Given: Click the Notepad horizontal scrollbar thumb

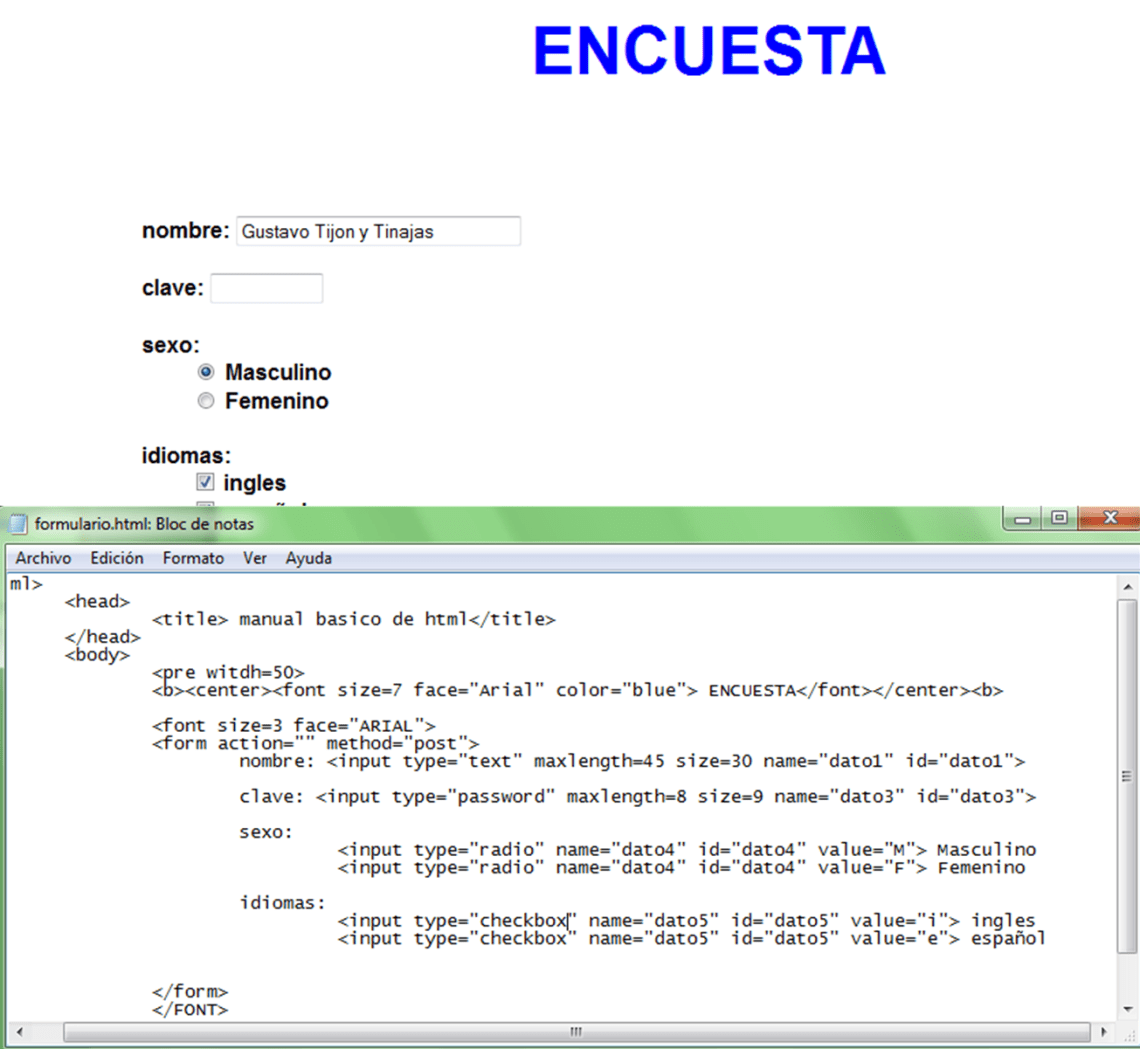Looking at the screenshot, I should [x=575, y=1031].
